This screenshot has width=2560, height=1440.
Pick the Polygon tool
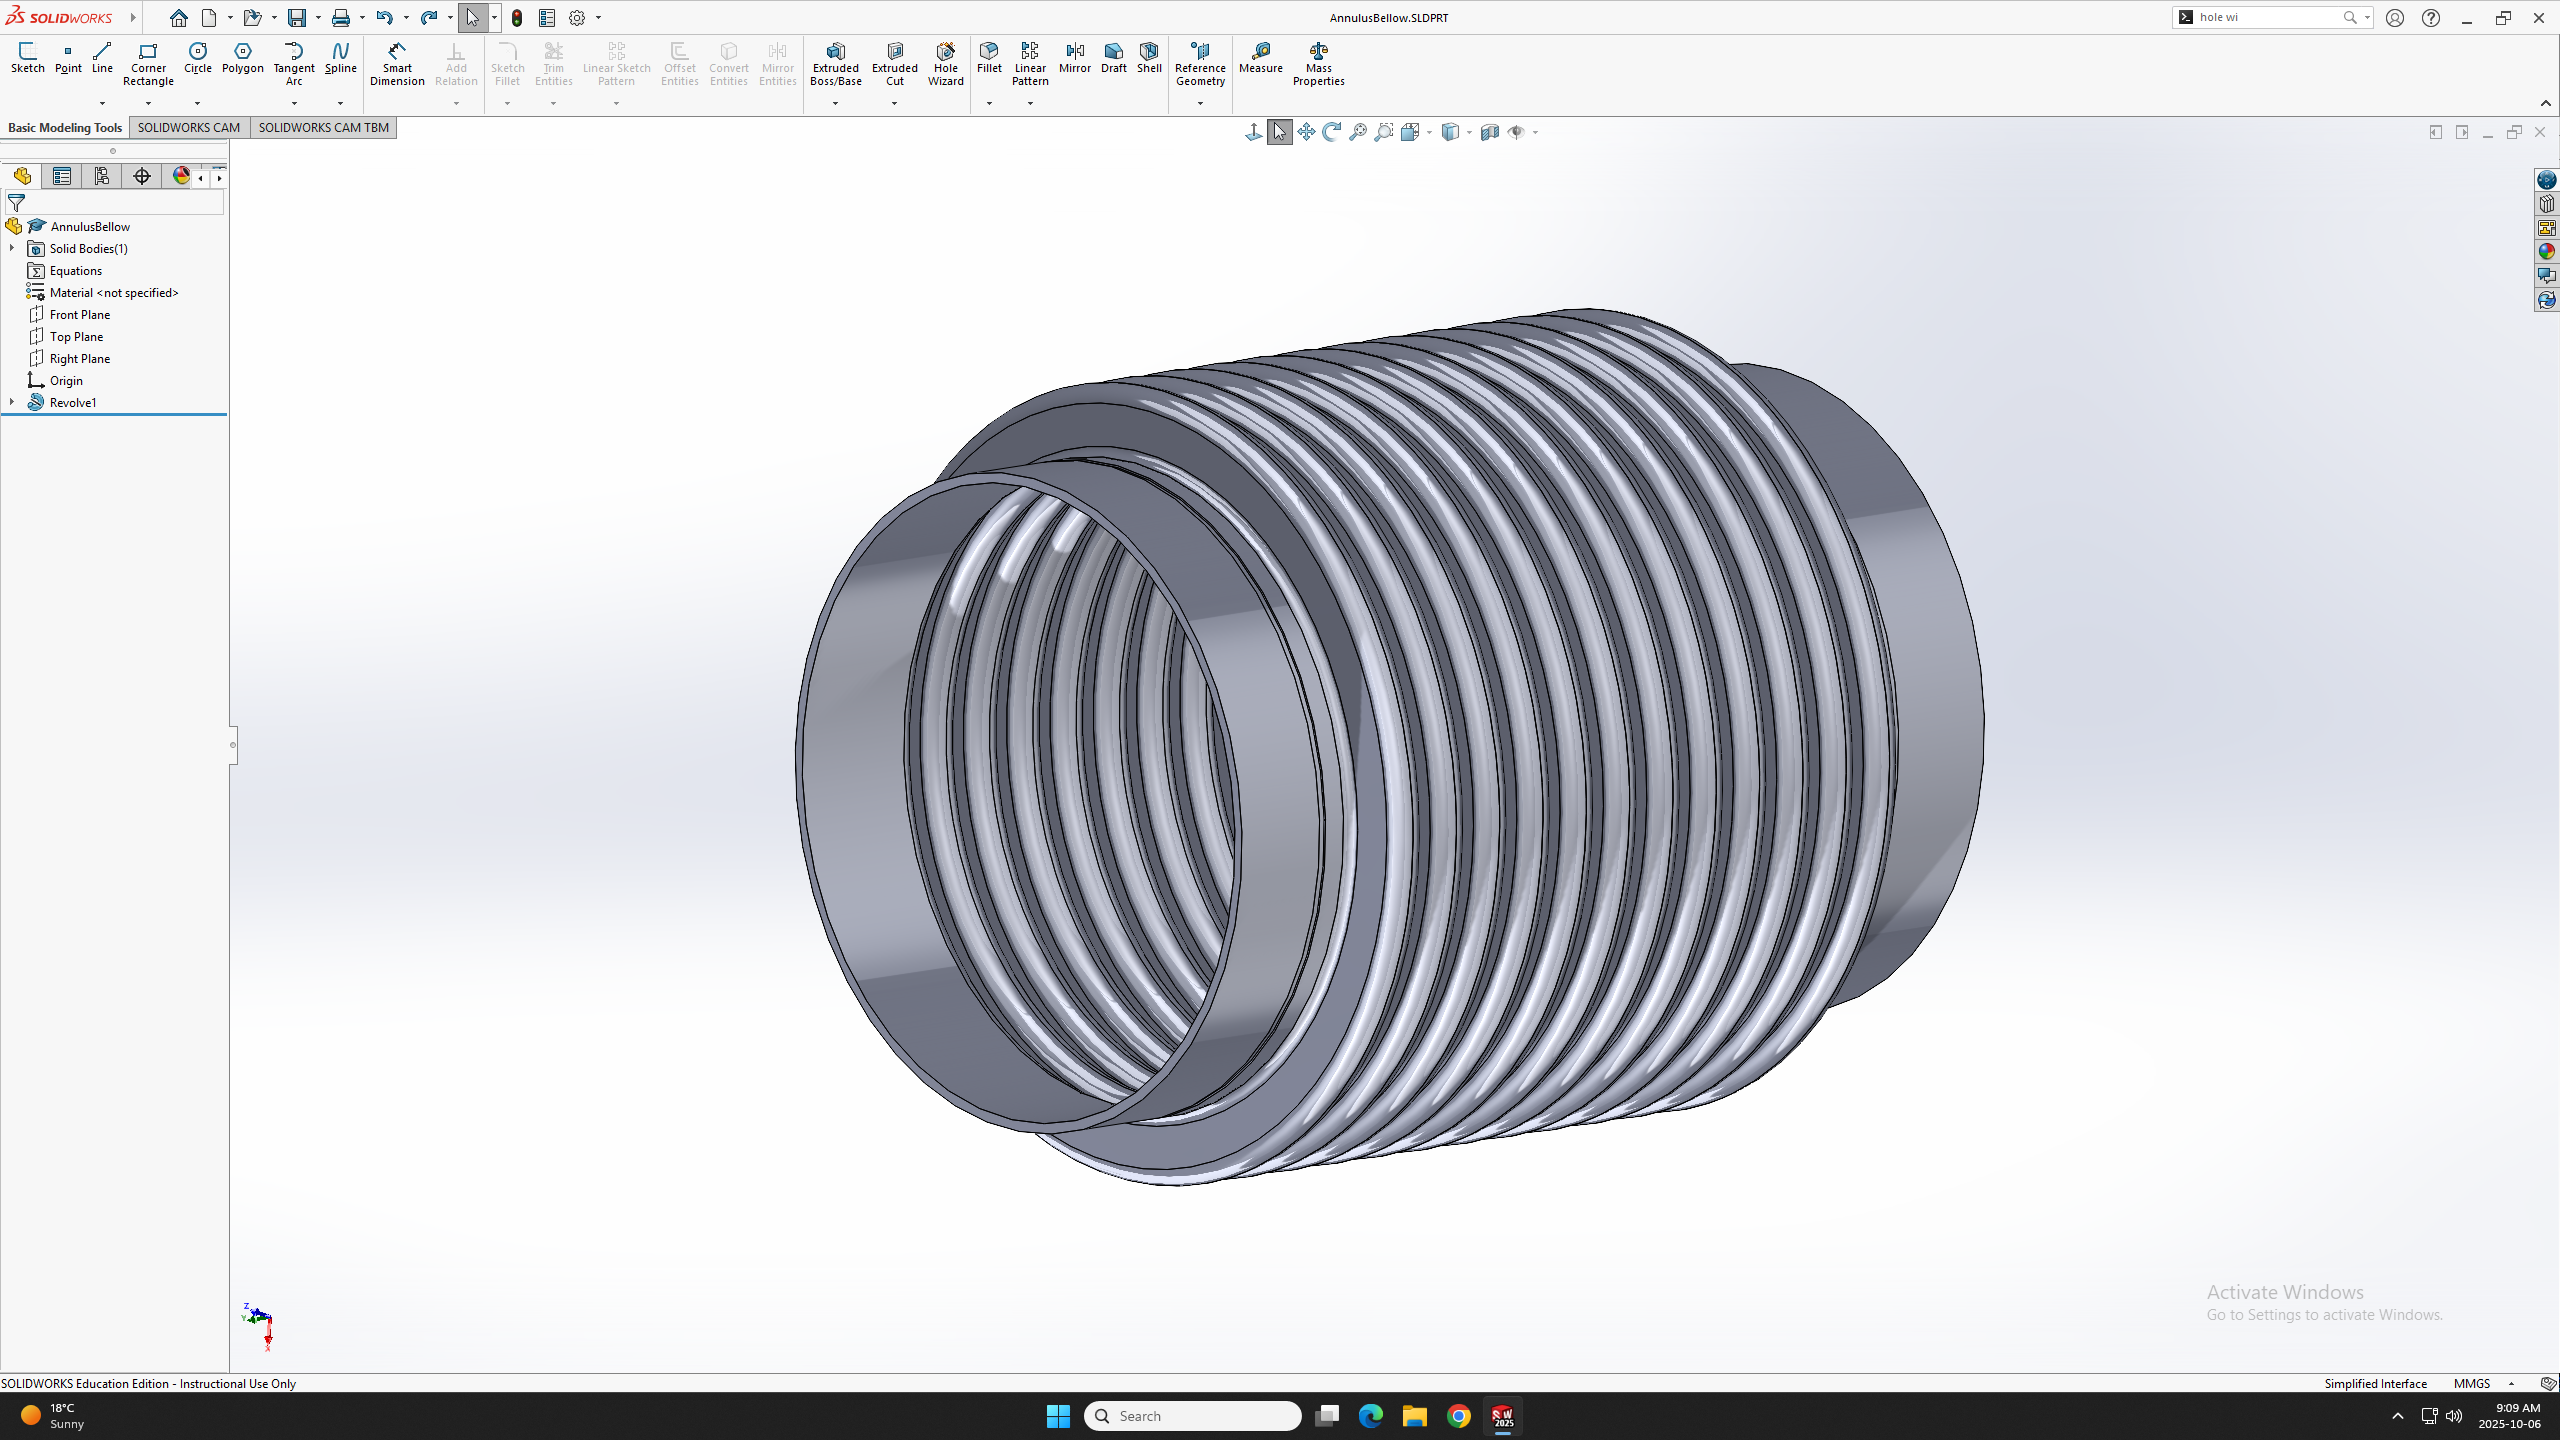pos(243,58)
